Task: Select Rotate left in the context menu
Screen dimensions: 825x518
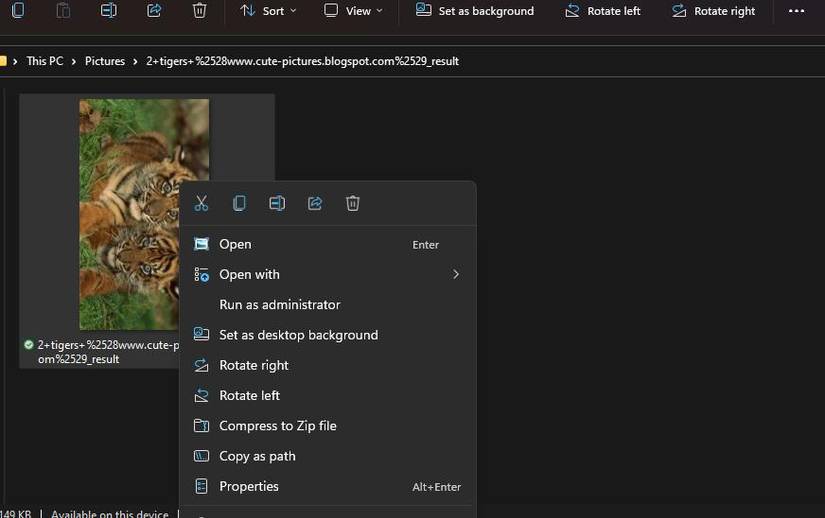Action: pyautogui.click(x=327, y=395)
